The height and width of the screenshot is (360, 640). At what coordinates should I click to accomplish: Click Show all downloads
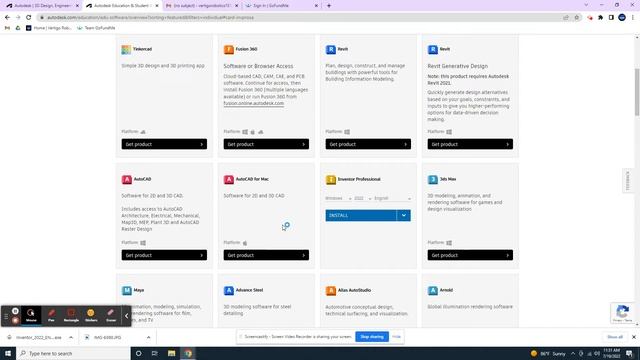point(615,337)
